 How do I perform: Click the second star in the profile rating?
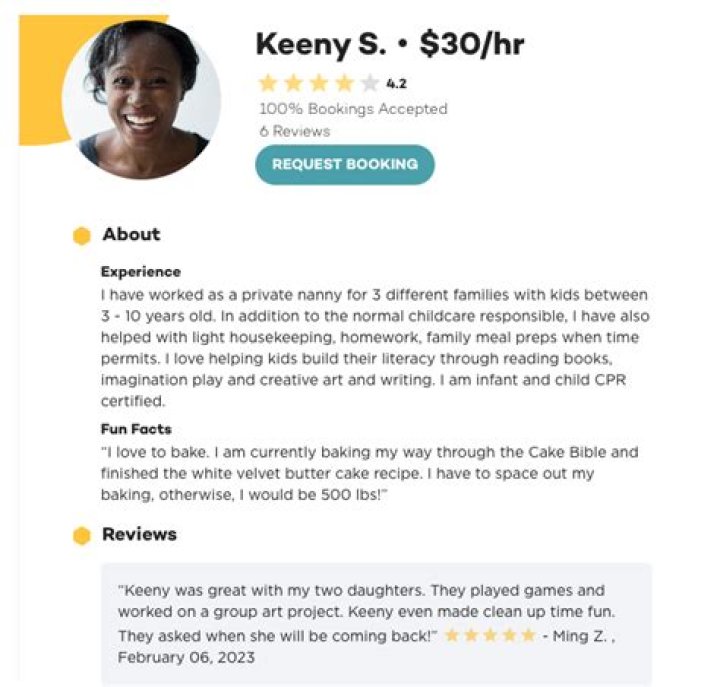pos(294,84)
